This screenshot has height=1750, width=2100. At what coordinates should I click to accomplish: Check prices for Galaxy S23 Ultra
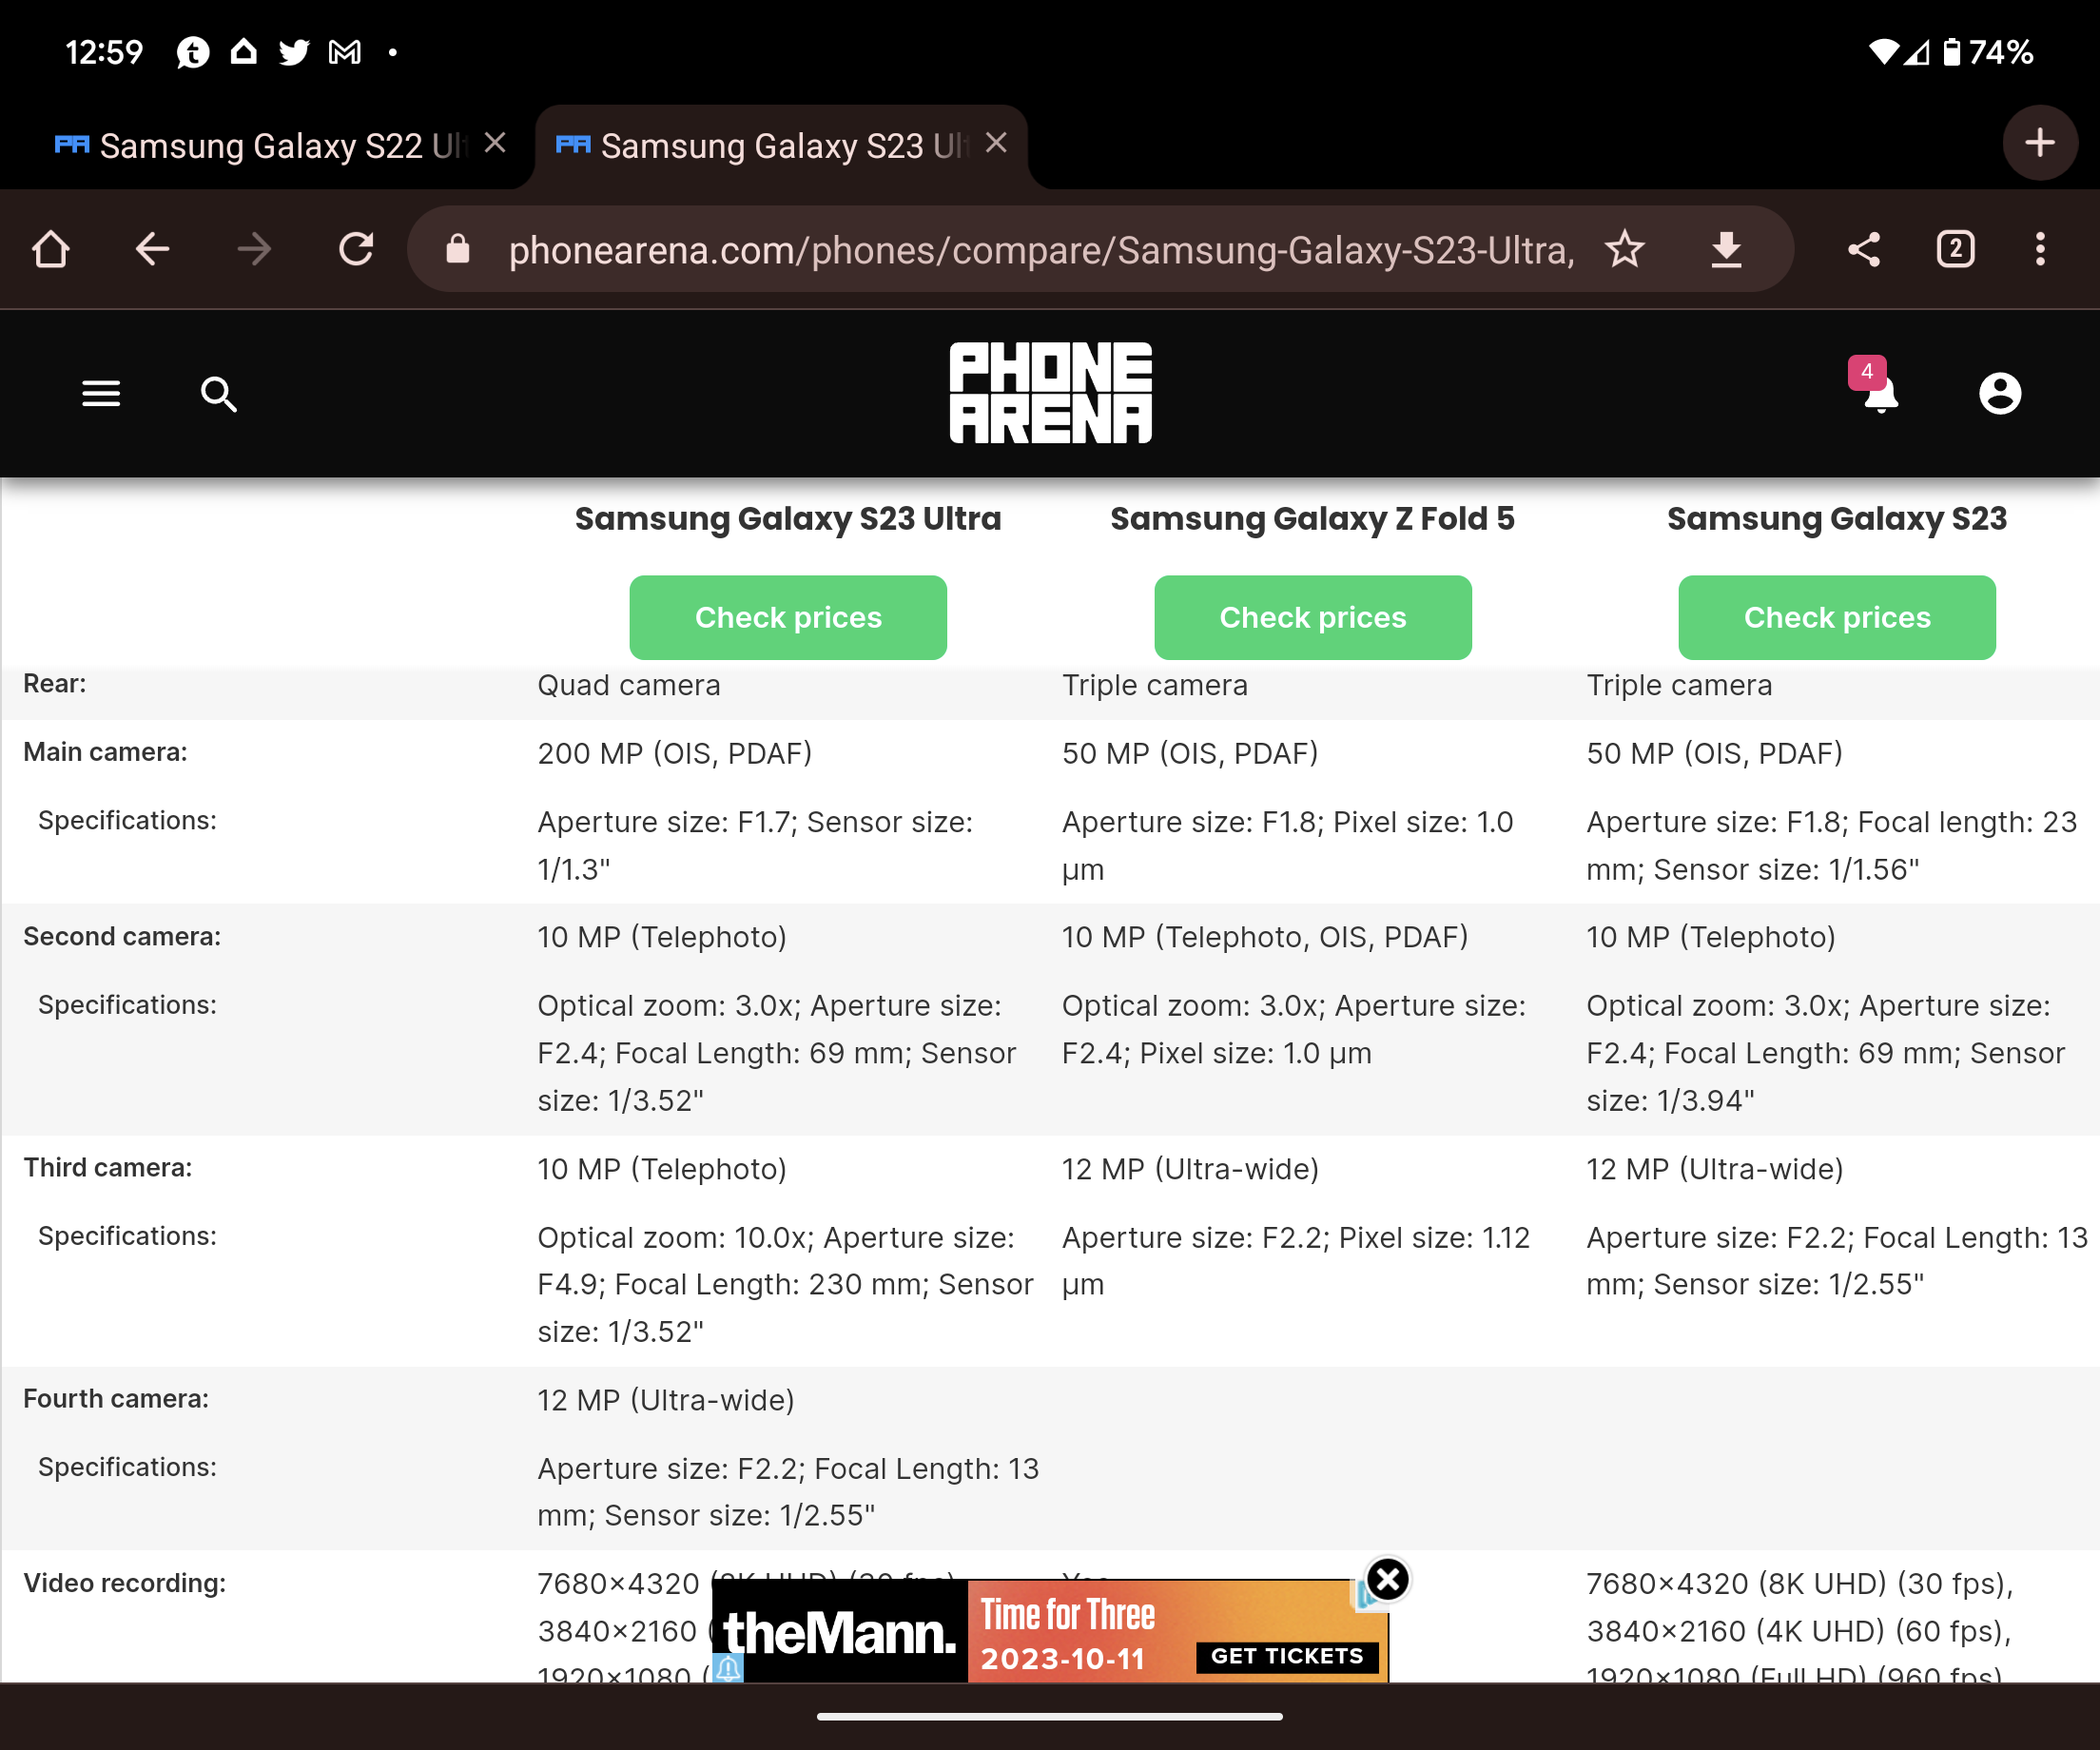tap(788, 617)
